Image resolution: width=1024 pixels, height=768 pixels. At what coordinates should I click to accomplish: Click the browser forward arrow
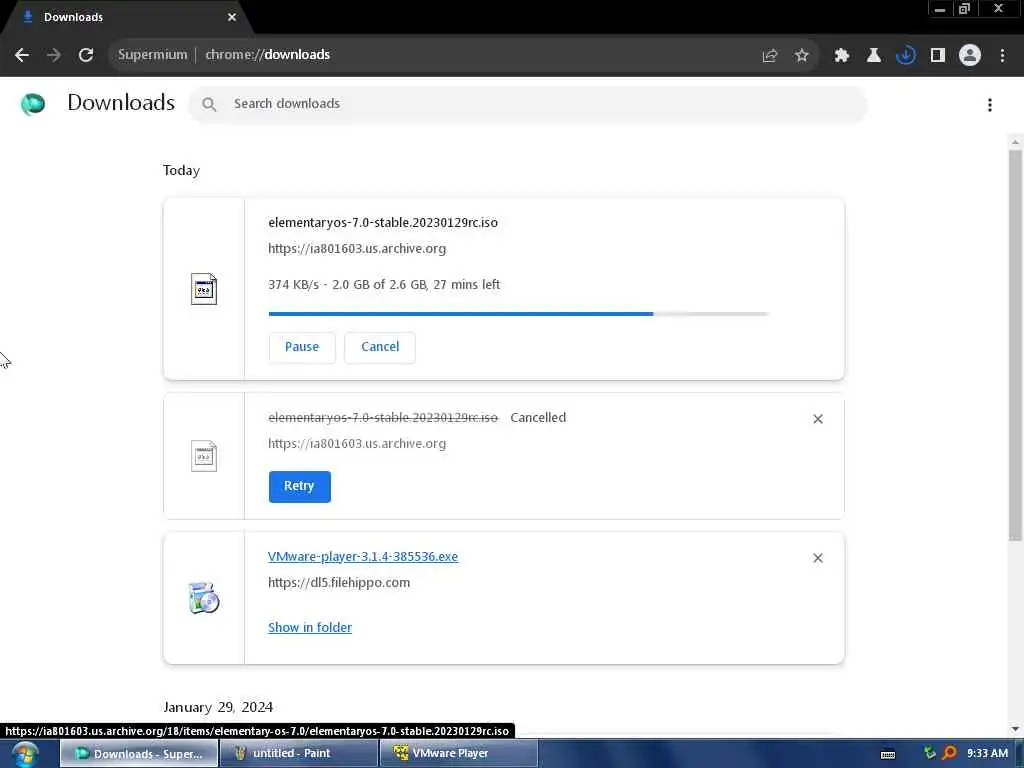[x=54, y=55]
